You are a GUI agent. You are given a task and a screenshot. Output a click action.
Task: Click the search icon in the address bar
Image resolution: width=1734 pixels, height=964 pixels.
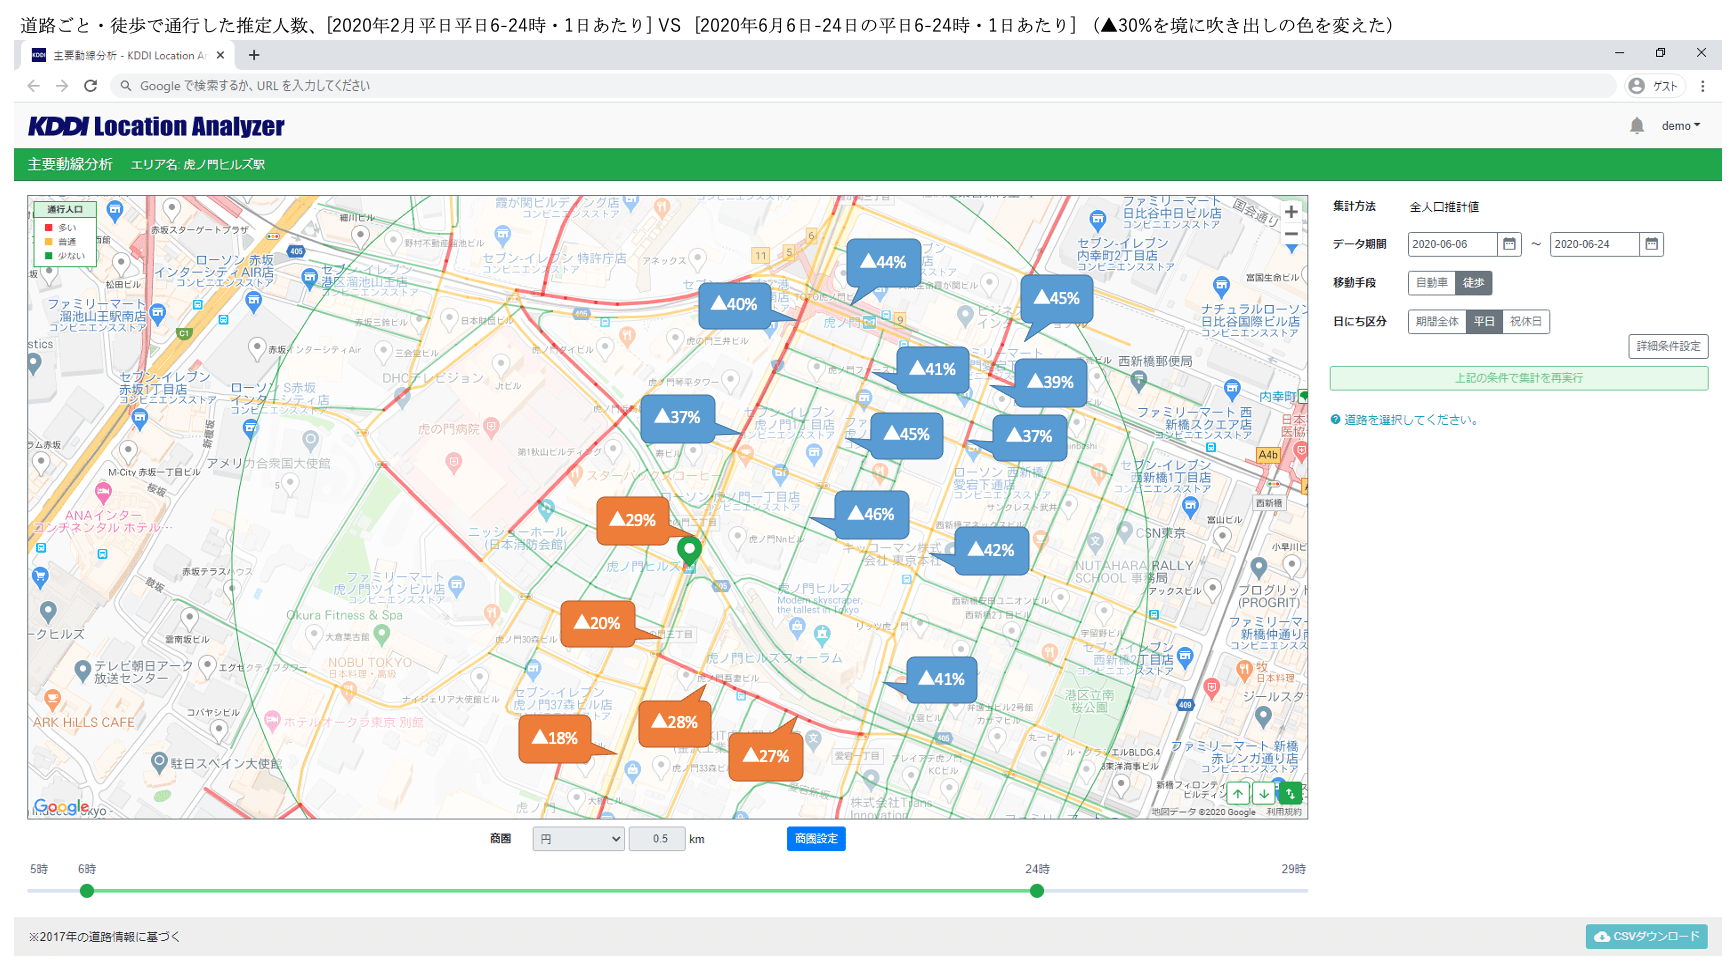(x=126, y=86)
